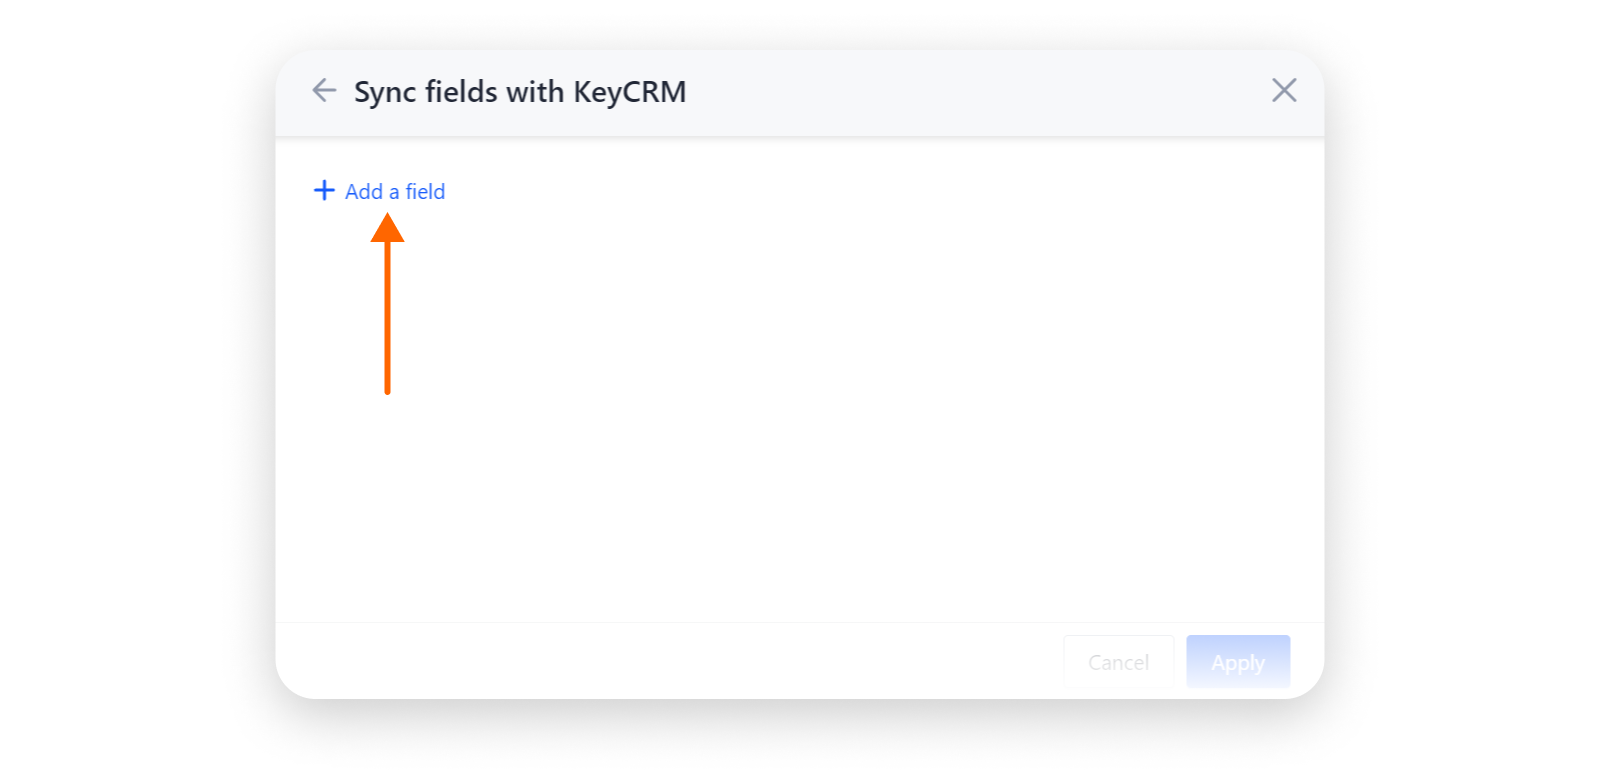Go back from KeyCRM sync fields

click(x=323, y=91)
